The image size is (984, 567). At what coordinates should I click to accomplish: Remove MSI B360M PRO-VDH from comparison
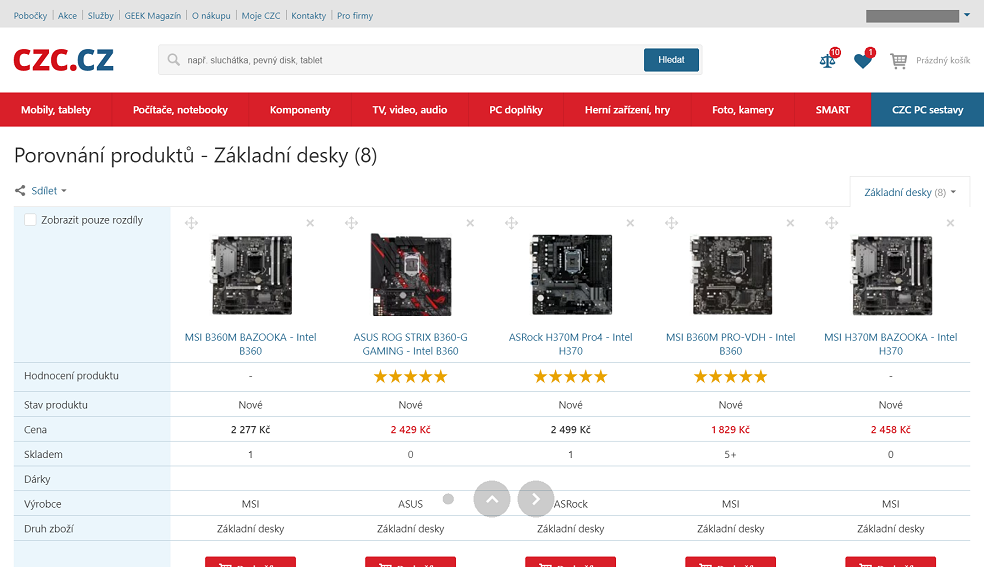pyautogui.click(x=790, y=223)
